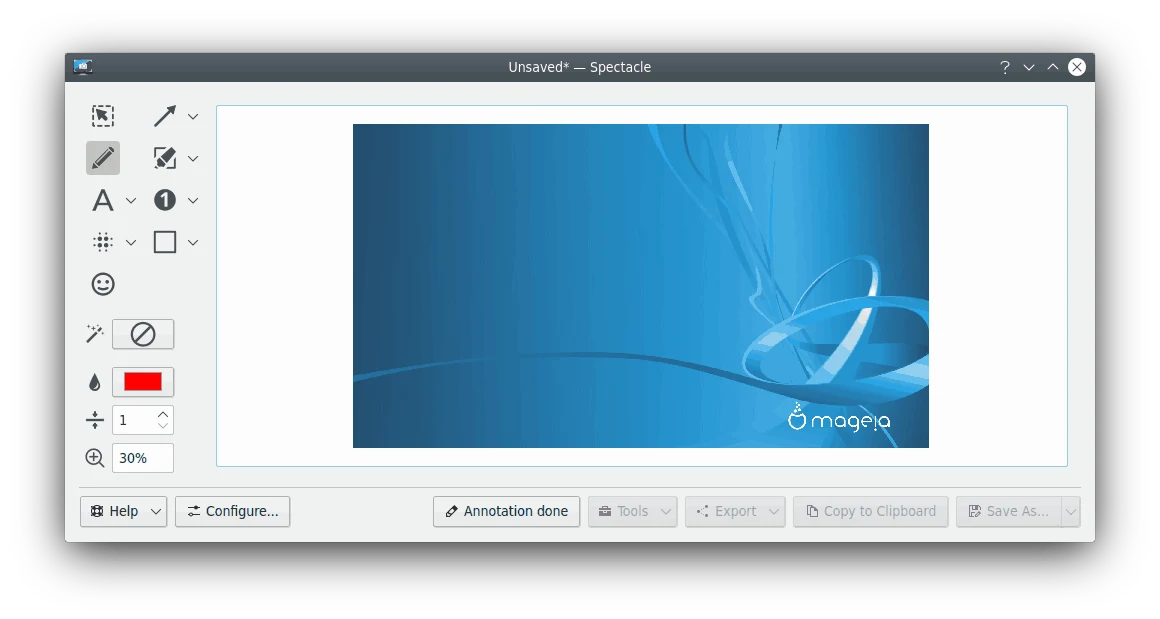This screenshot has width=1160, height=619.
Task: Finish with Annotation done button
Action: (x=507, y=511)
